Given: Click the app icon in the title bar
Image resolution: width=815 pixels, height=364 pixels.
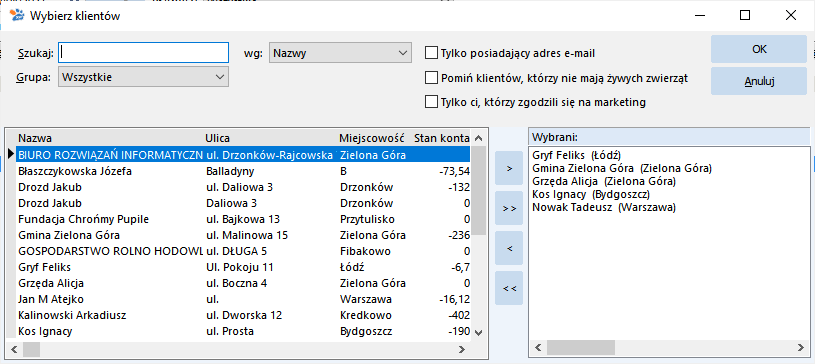Looking at the screenshot, I should (16, 15).
